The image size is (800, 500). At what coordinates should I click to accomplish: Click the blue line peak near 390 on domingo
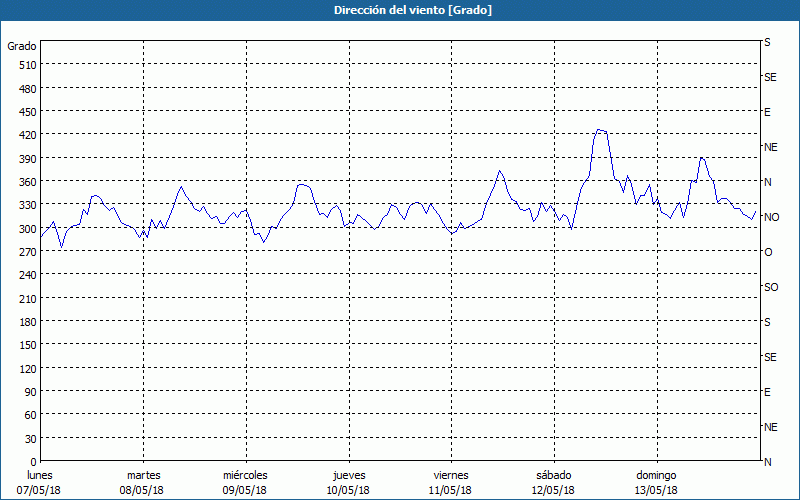pyautogui.click(x=703, y=158)
